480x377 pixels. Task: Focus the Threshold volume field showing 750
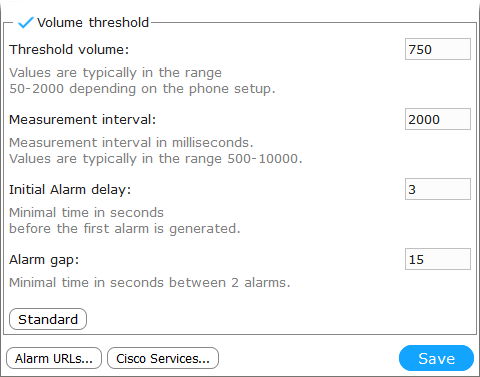coord(438,49)
